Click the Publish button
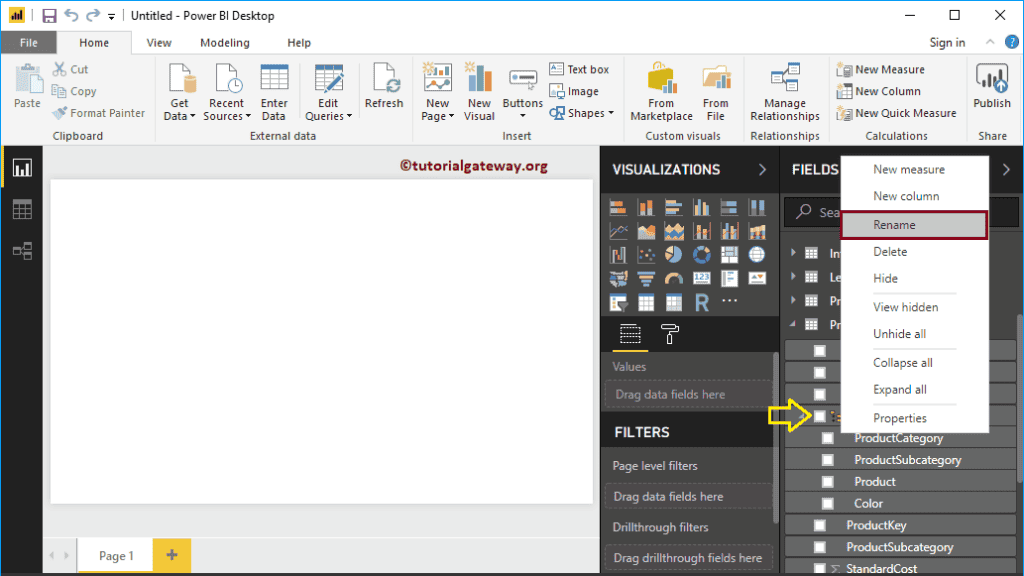1024x576 pixels. (991, 86)
